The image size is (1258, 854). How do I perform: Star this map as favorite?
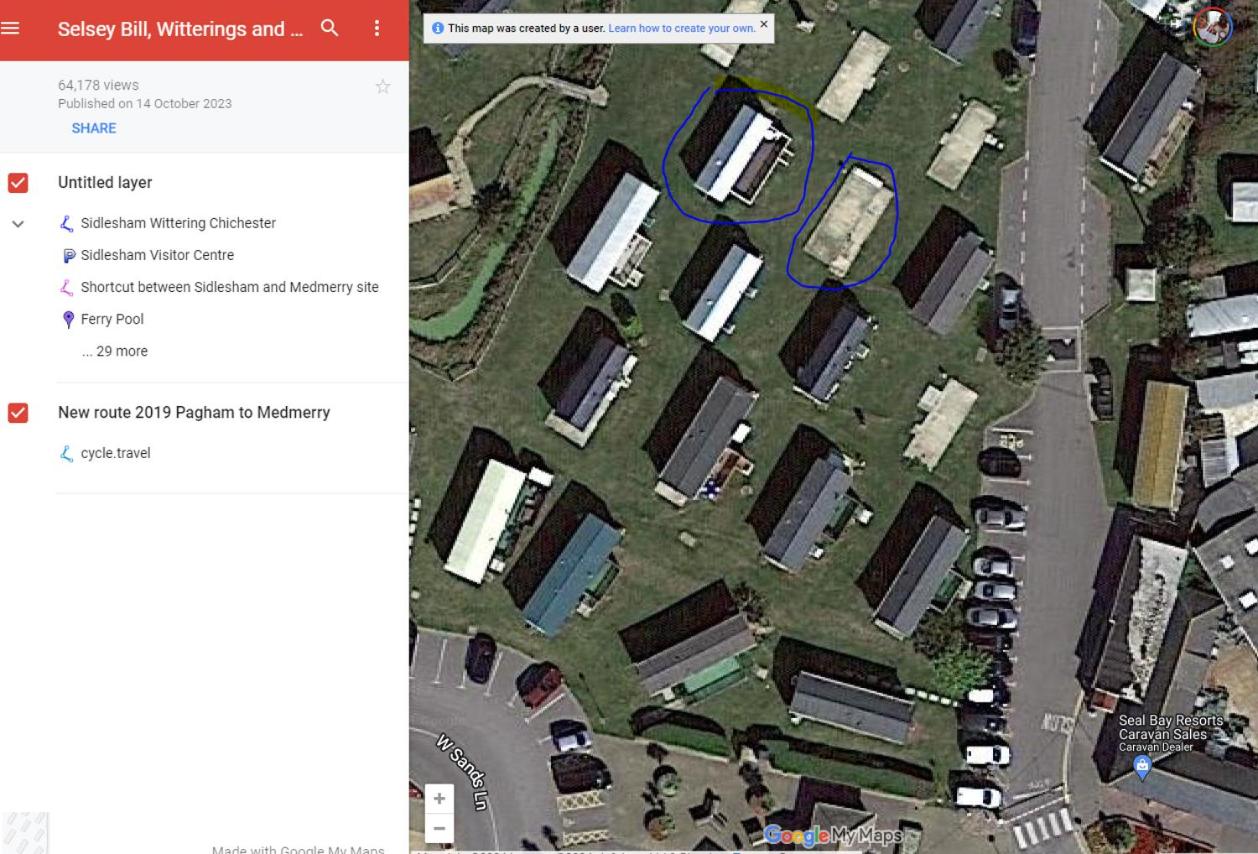pyautogui.click(x=382, y=87)
